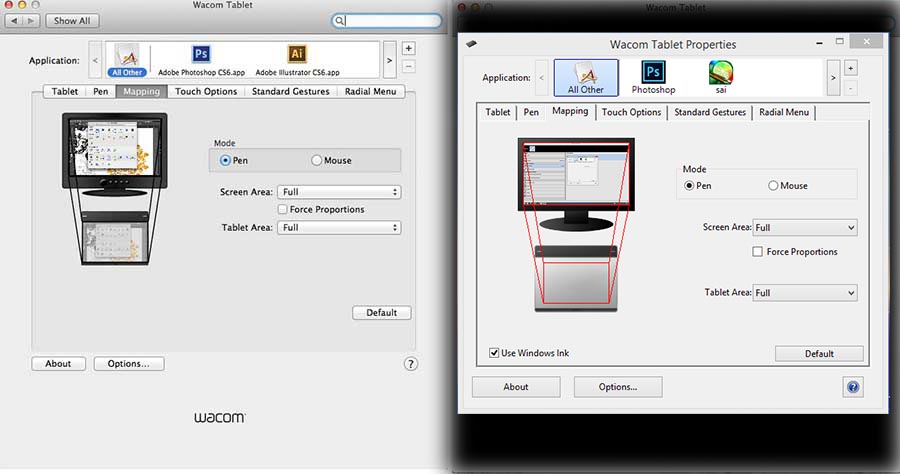Click the forward arrow in Mac toolbar

pyautogui.click(x=31, y=21)
